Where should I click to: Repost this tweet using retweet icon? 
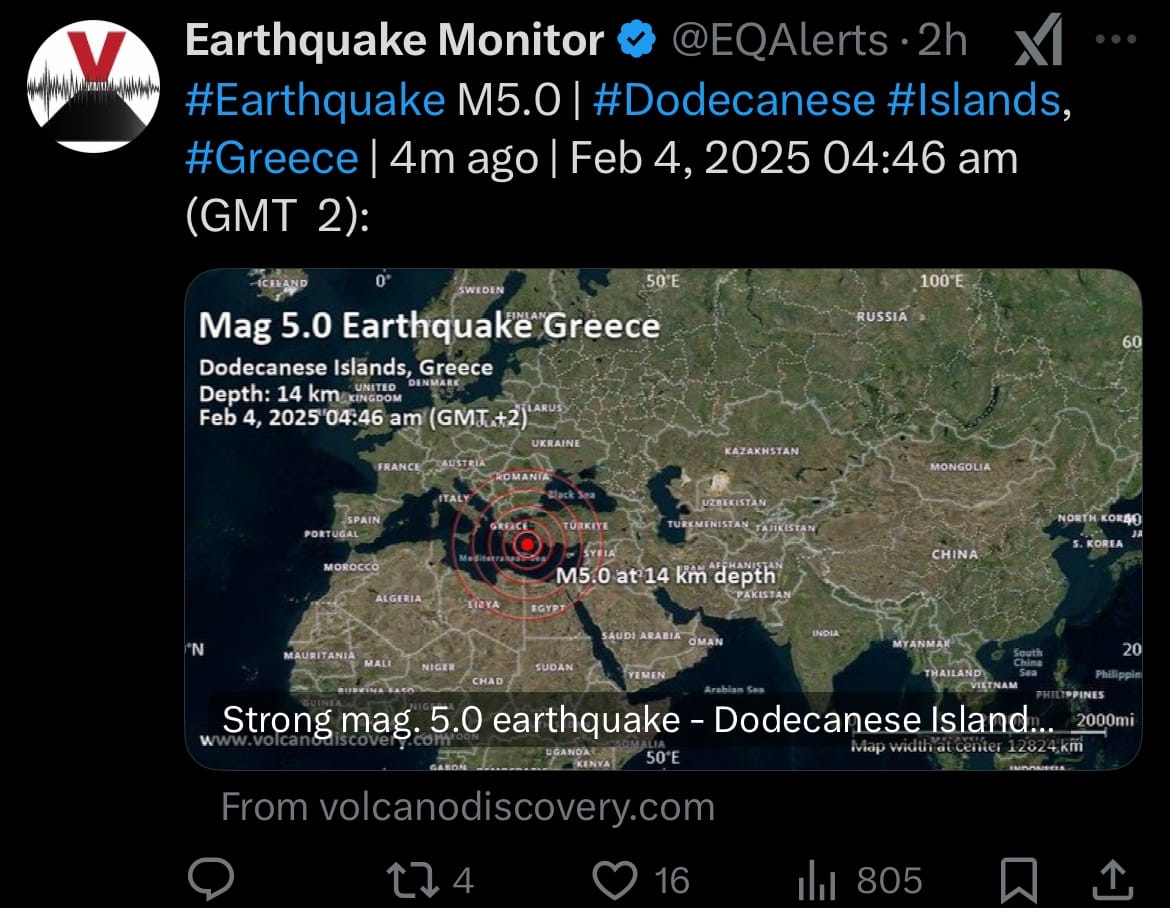pos(412,880)
